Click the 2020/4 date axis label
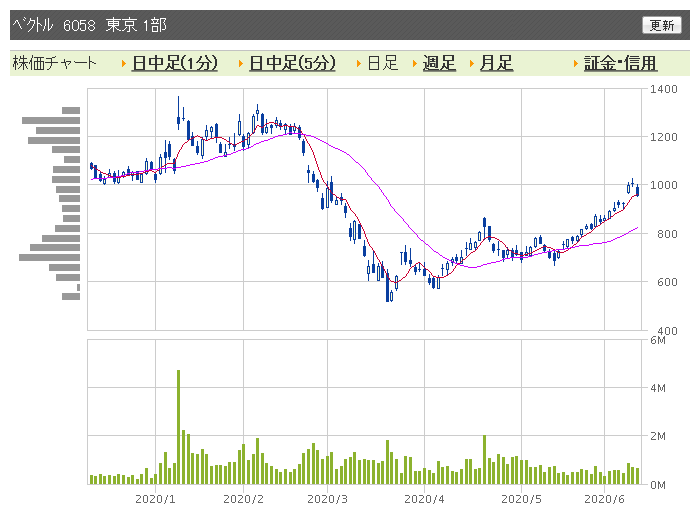This screenshot has height=519, width=700. click(424, 499)
